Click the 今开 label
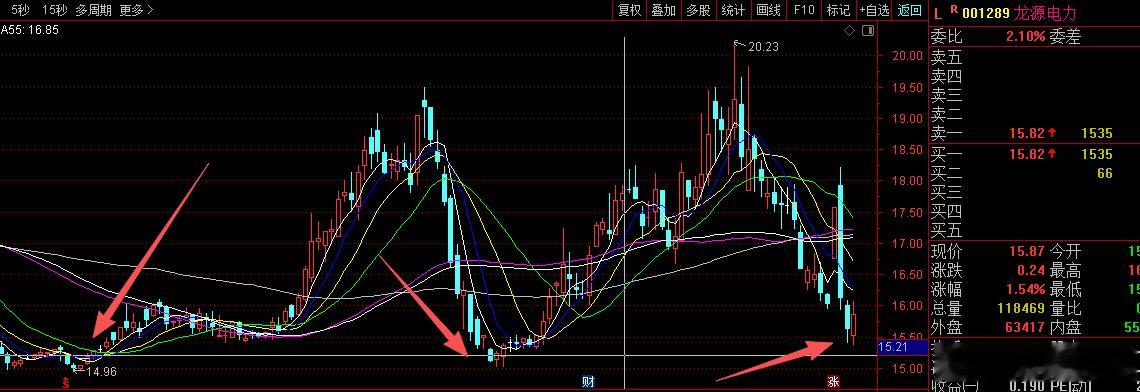 point(1065,252)
